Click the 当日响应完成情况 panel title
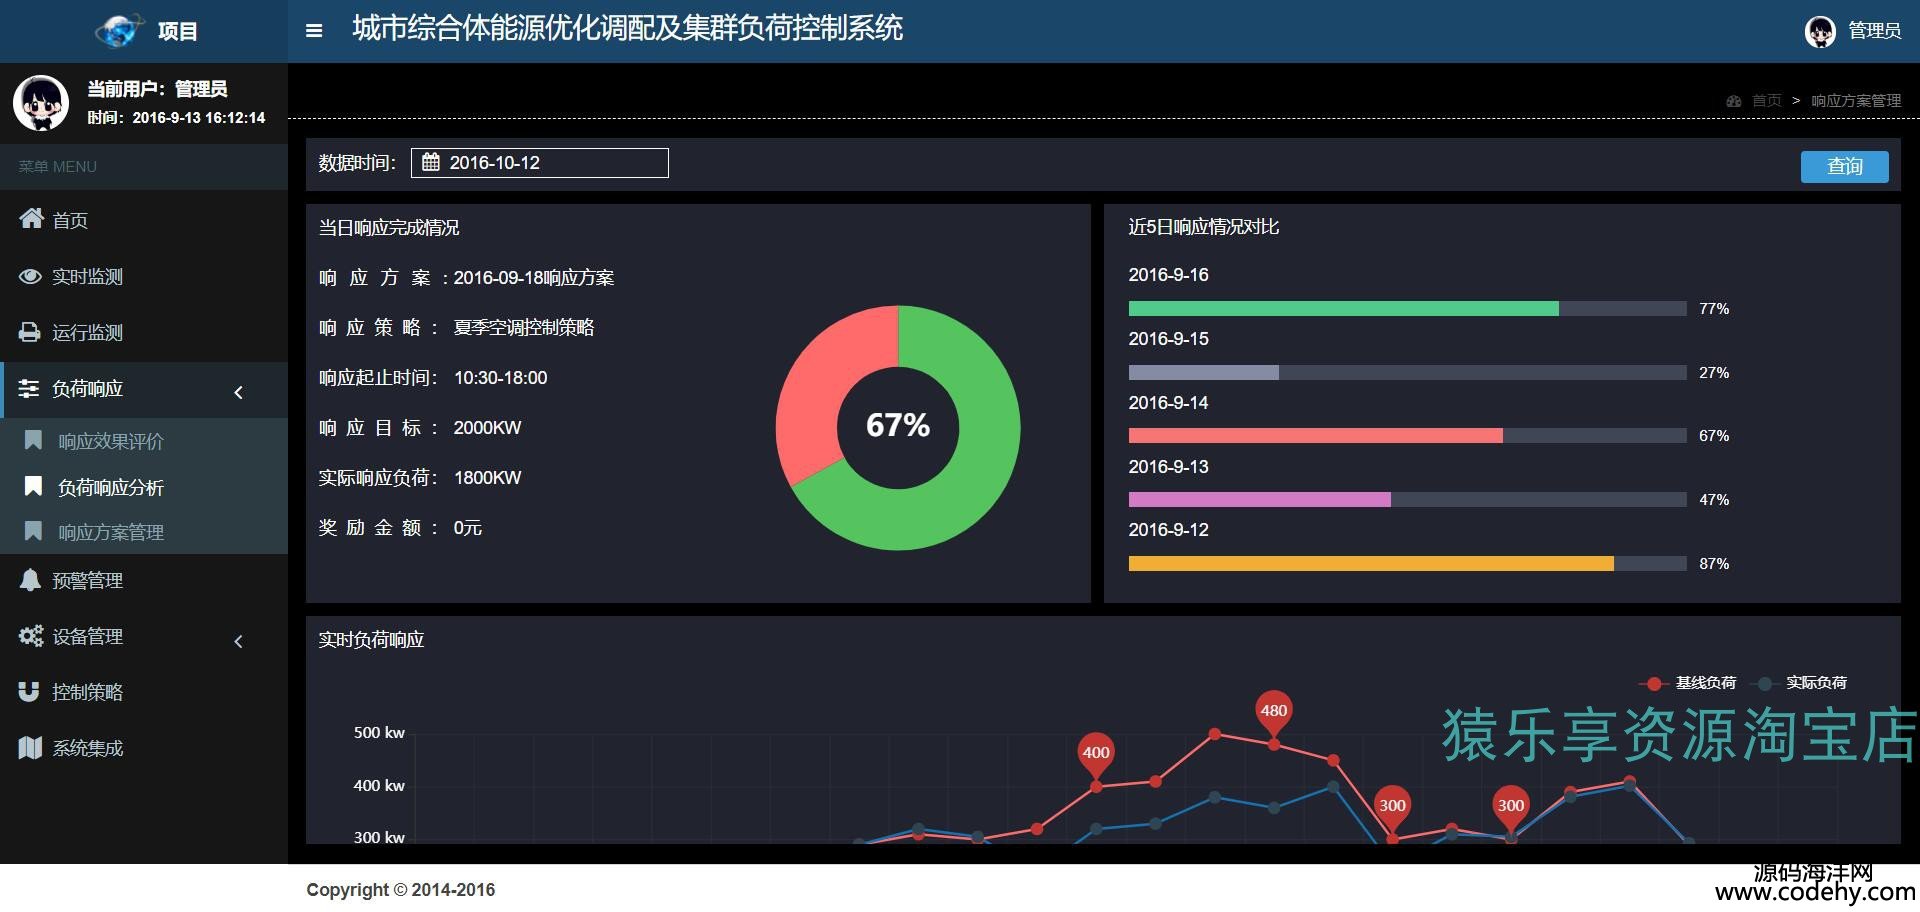The height and width of the screenshot is (912, 1920). 389,228
